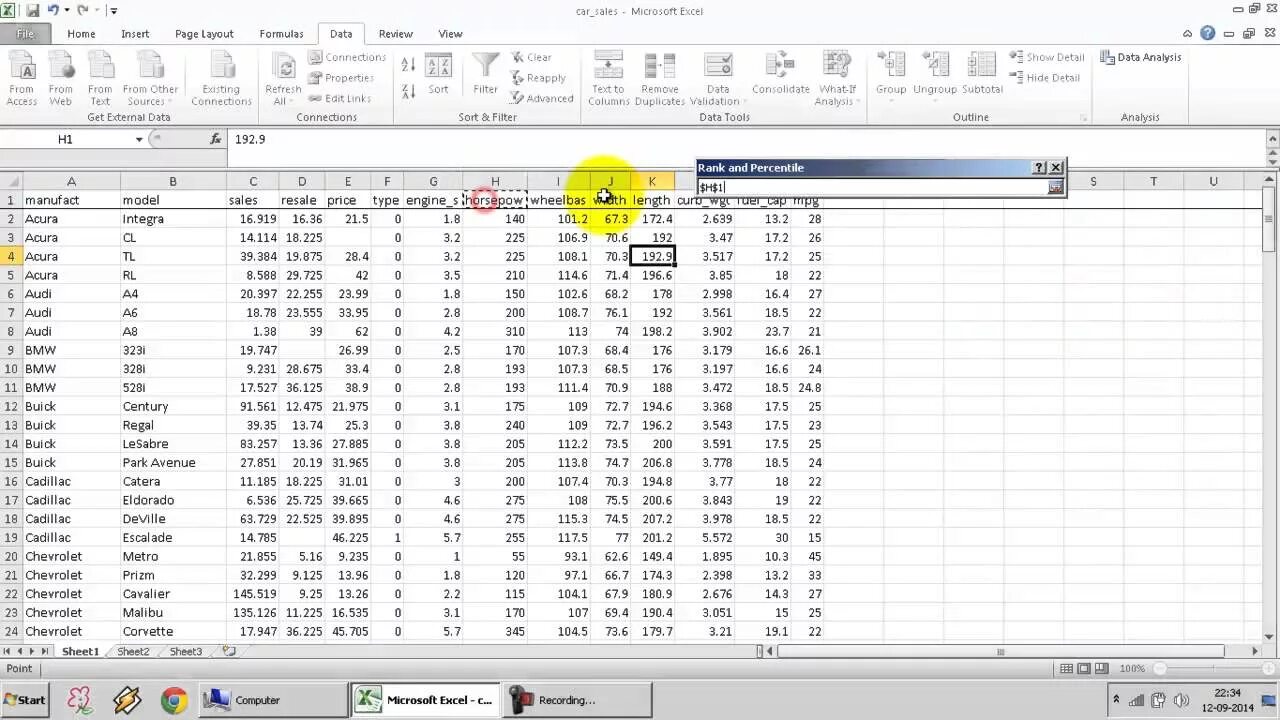The height and width of the screenshot is (720, 1280).
Task: Click Remove Duplicates
Action: pyautogui.click(x=660, y=78)
